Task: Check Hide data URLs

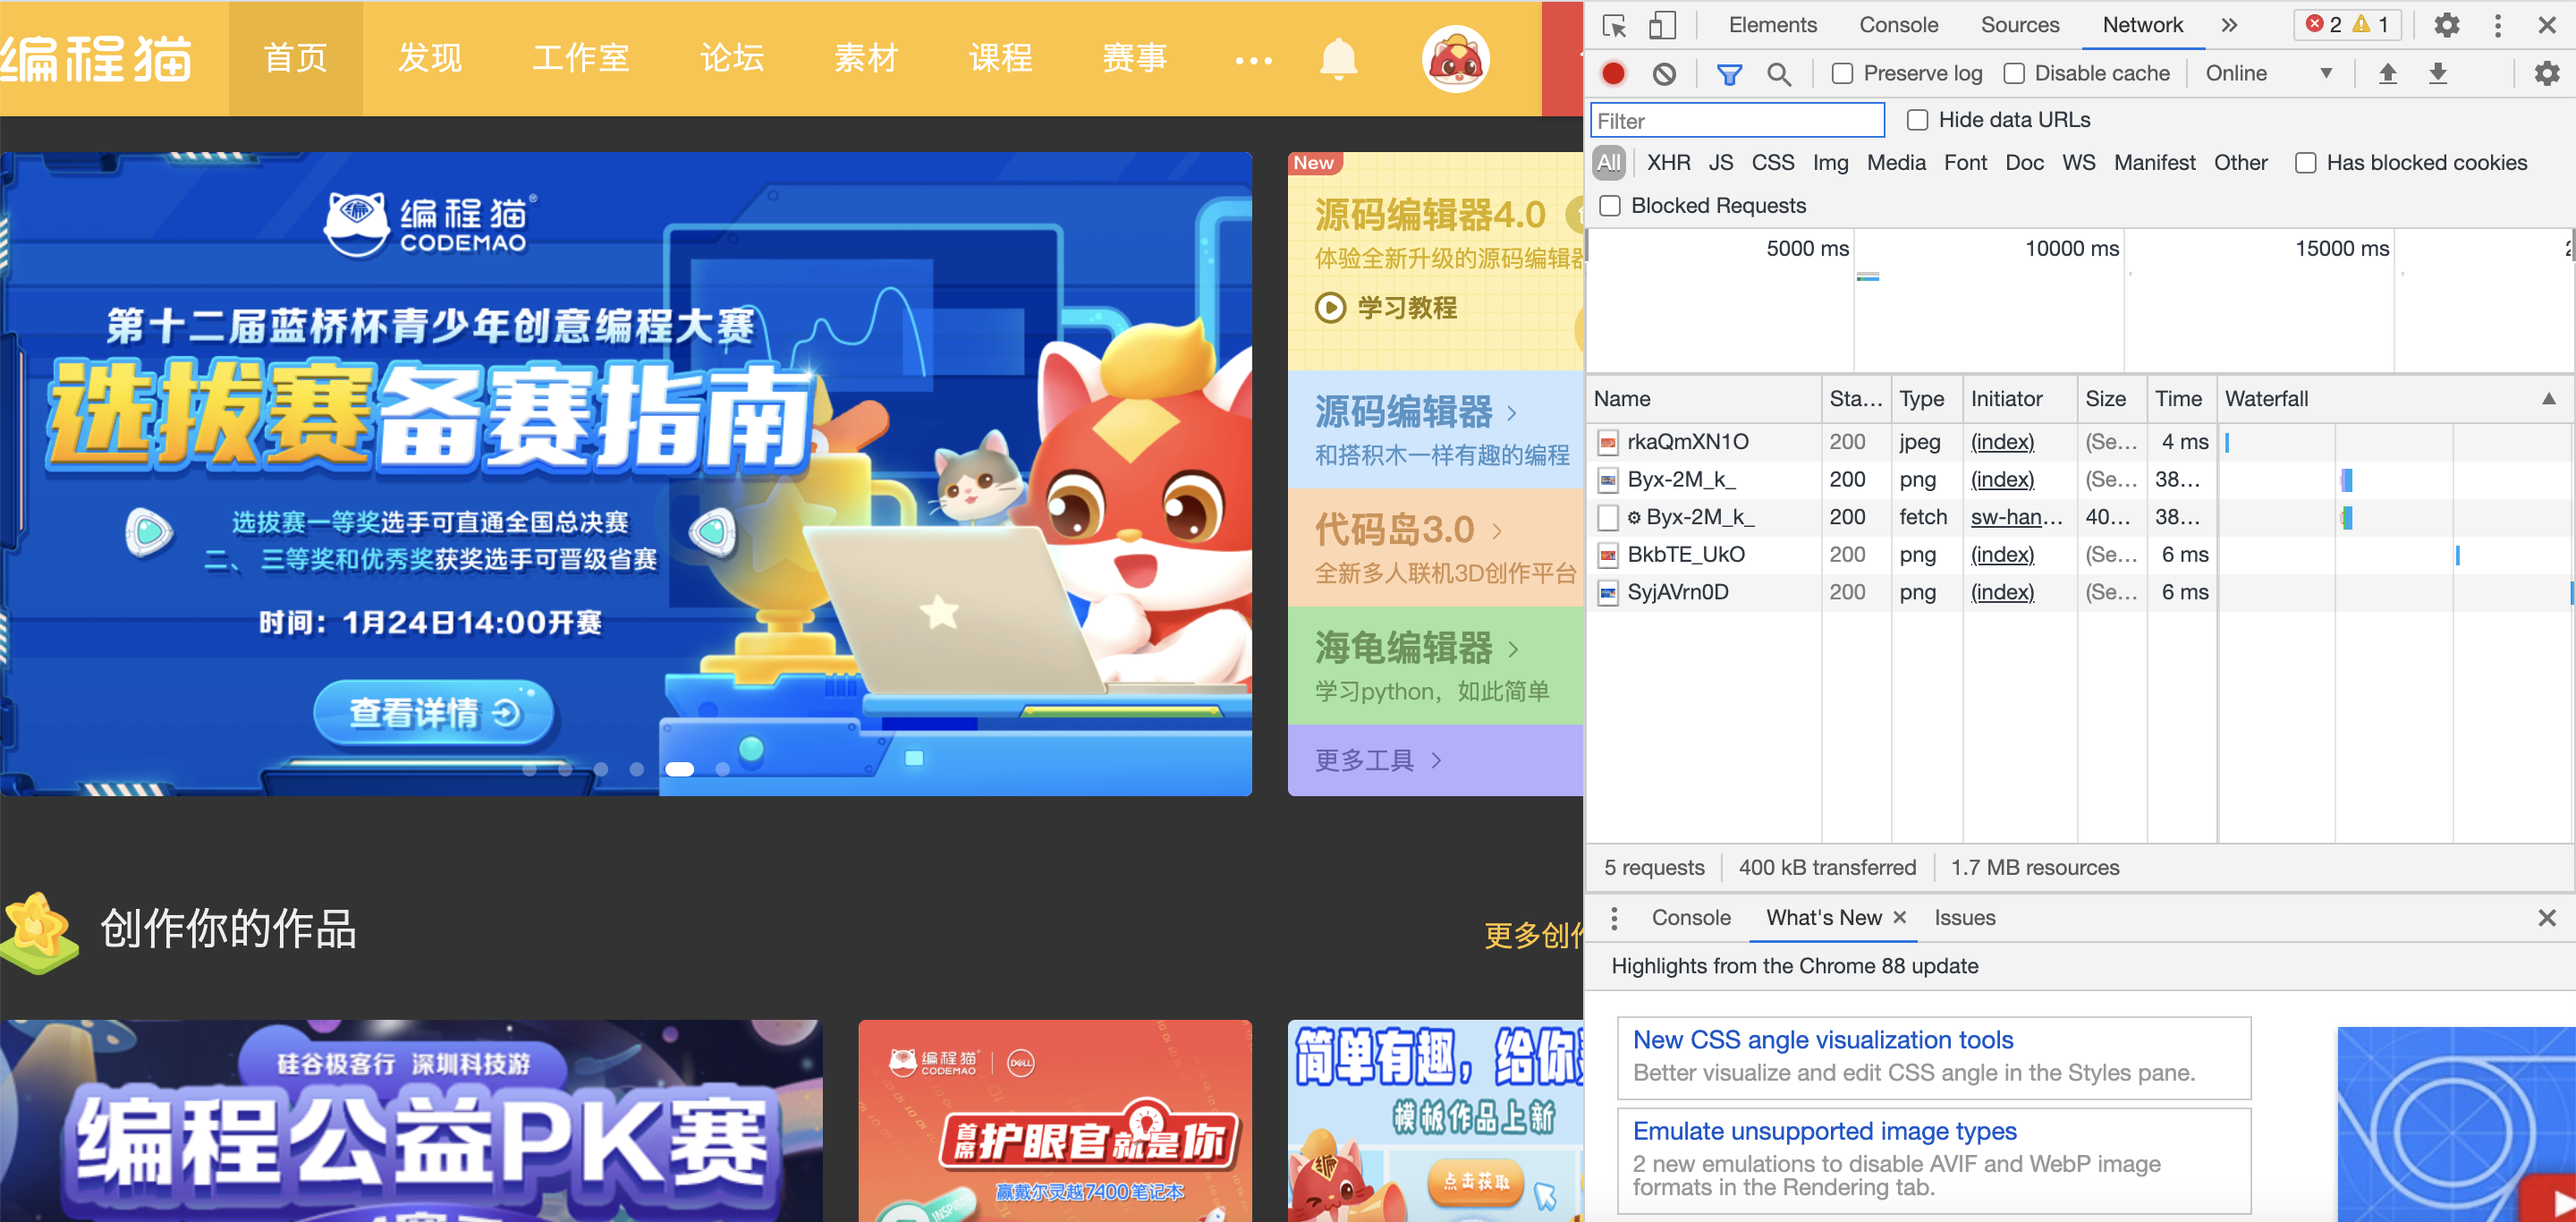Action: pyautogui.click(x=1917, y=120)
